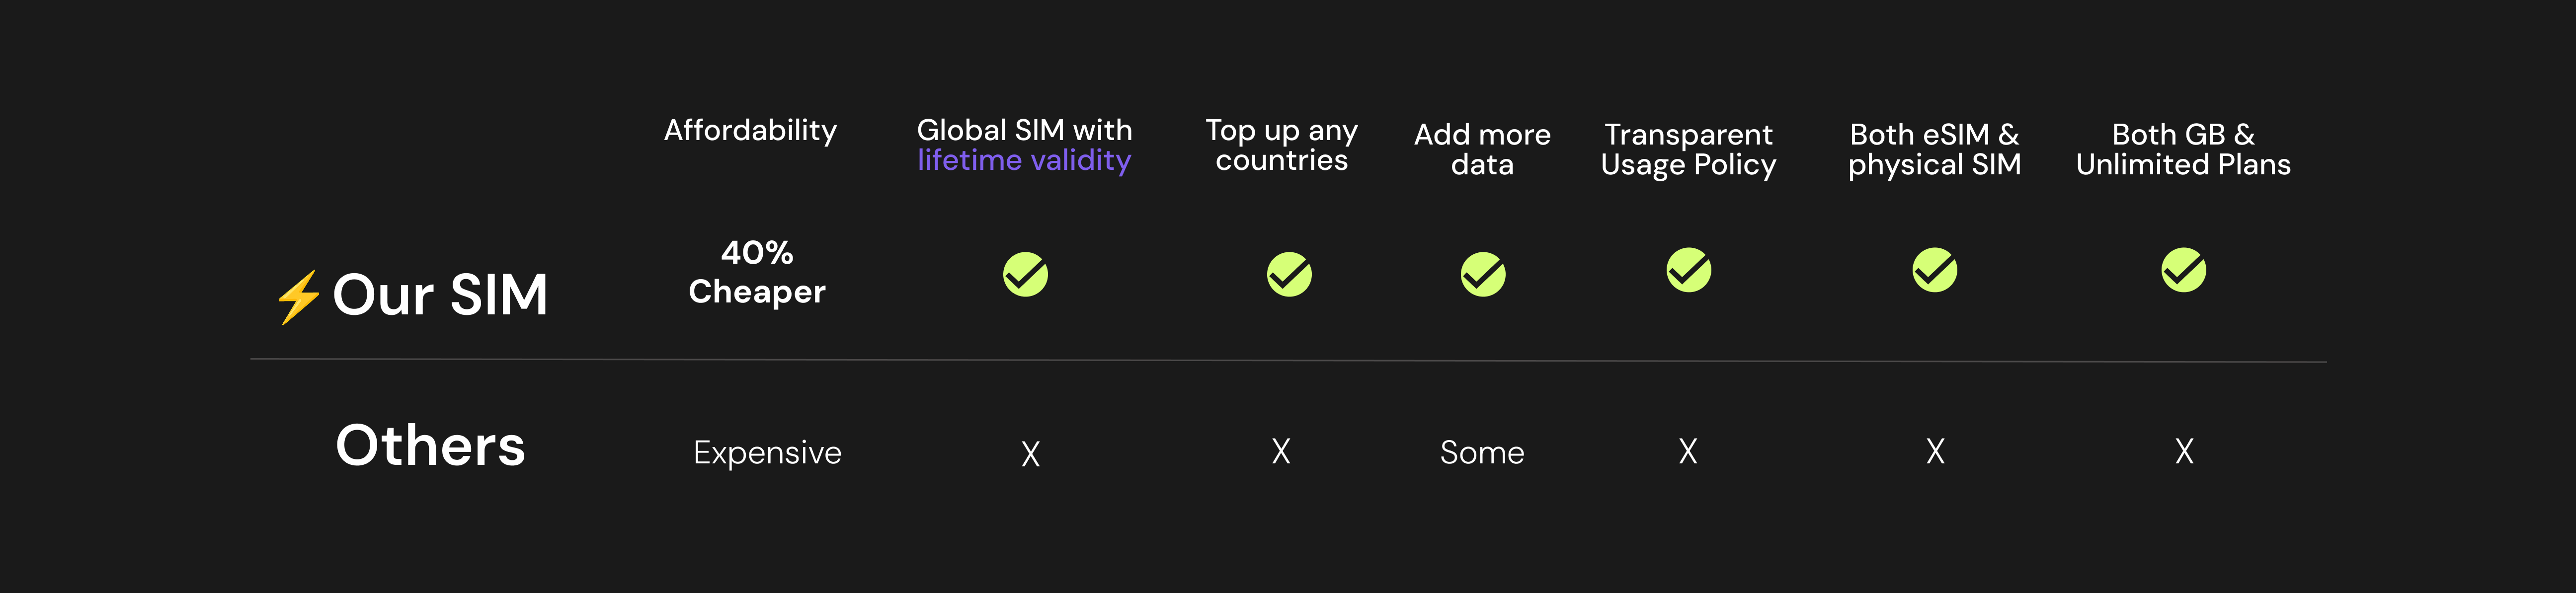
Task: Click the X under Top up any countries column
Action: click(x=1280, y=451)
